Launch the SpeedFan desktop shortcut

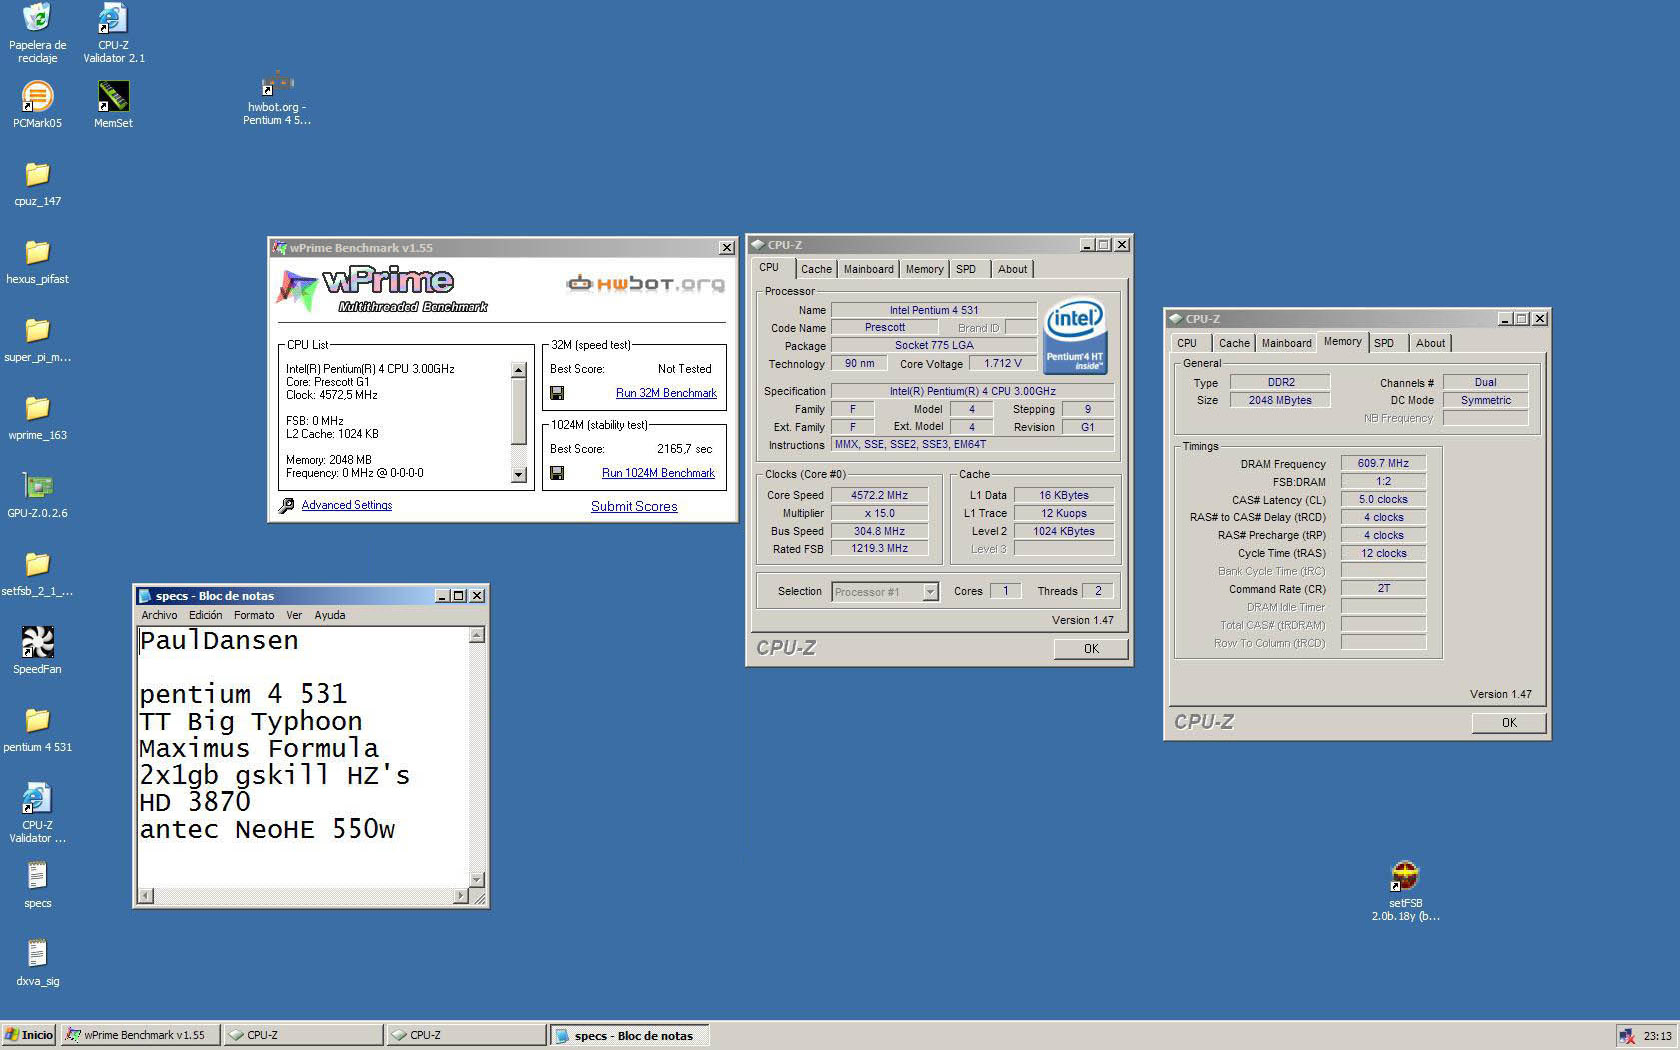click(37, 650)
